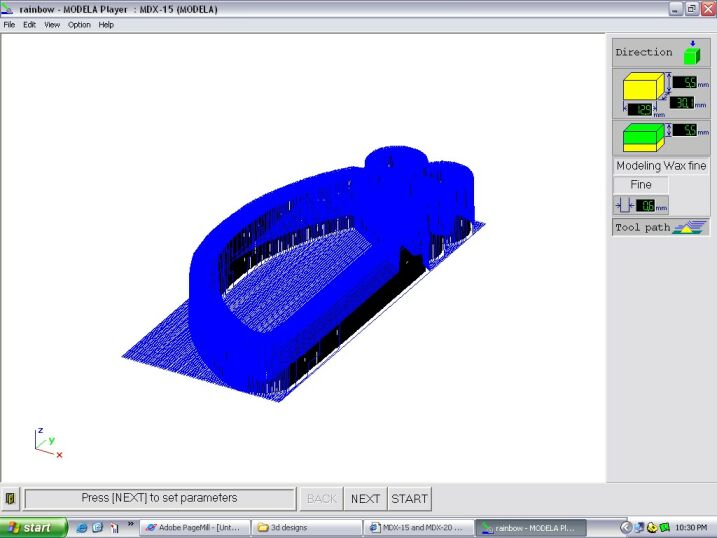Open the File menu
This screenshot has height=538, width=717.
tap(9, 25)
